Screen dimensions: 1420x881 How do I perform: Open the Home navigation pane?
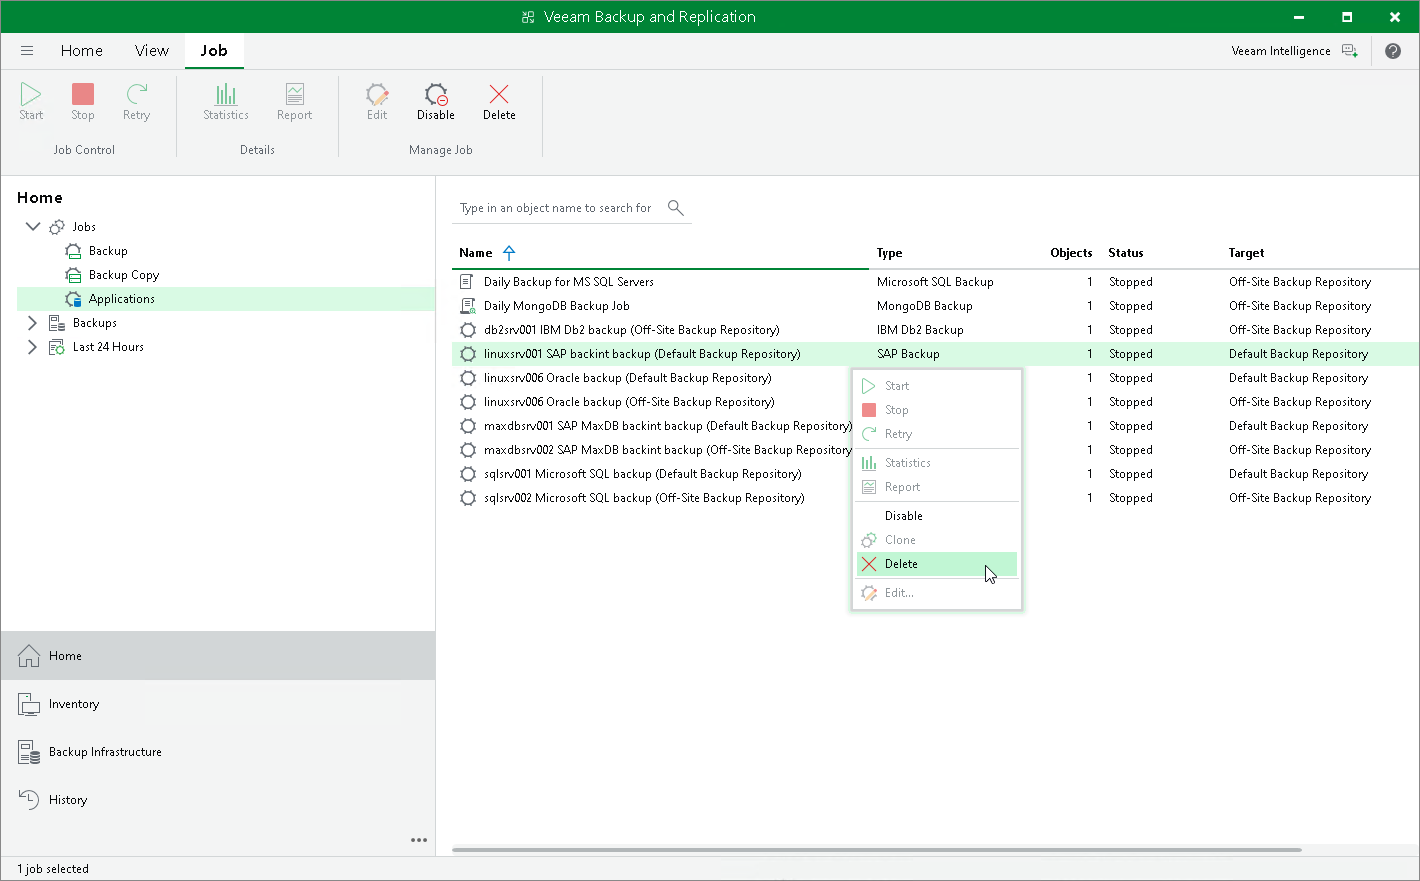coord(218,656)
